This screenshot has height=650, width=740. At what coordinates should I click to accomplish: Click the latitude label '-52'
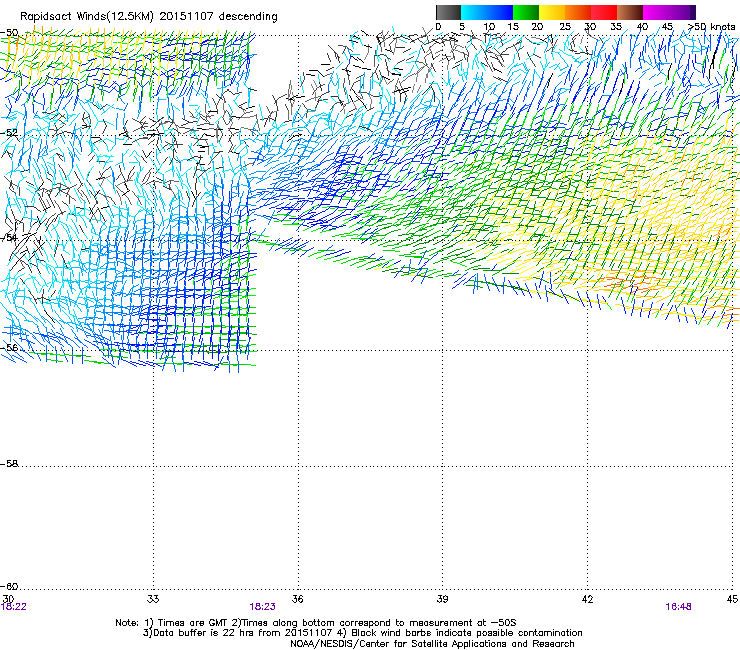[x=9, y=133]
